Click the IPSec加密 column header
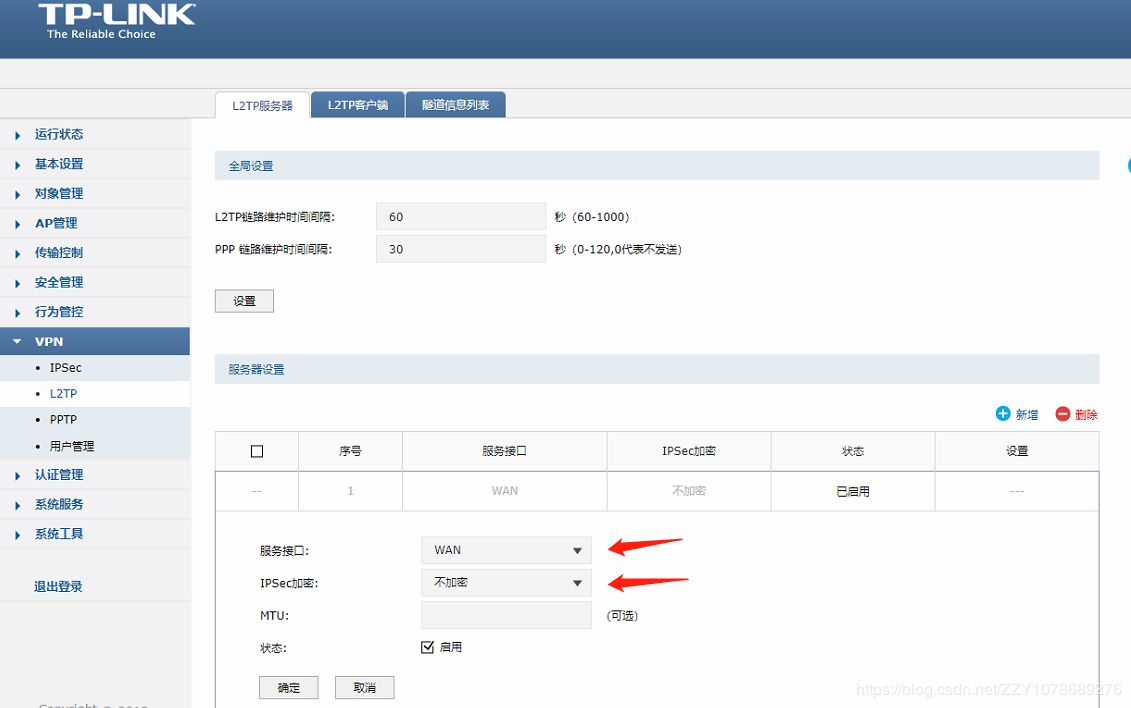Screen dimensions: 1131x708 [689, 451]
